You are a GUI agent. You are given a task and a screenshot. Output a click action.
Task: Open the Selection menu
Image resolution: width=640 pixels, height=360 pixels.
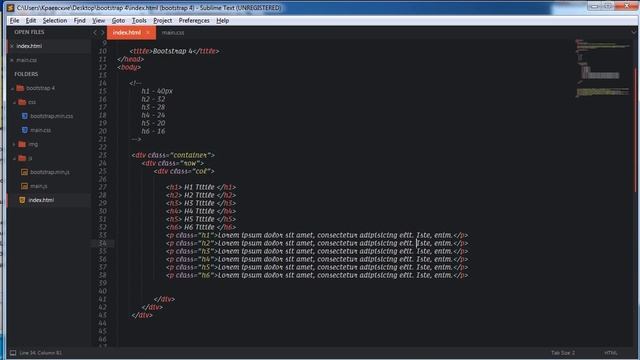point(55,20)
